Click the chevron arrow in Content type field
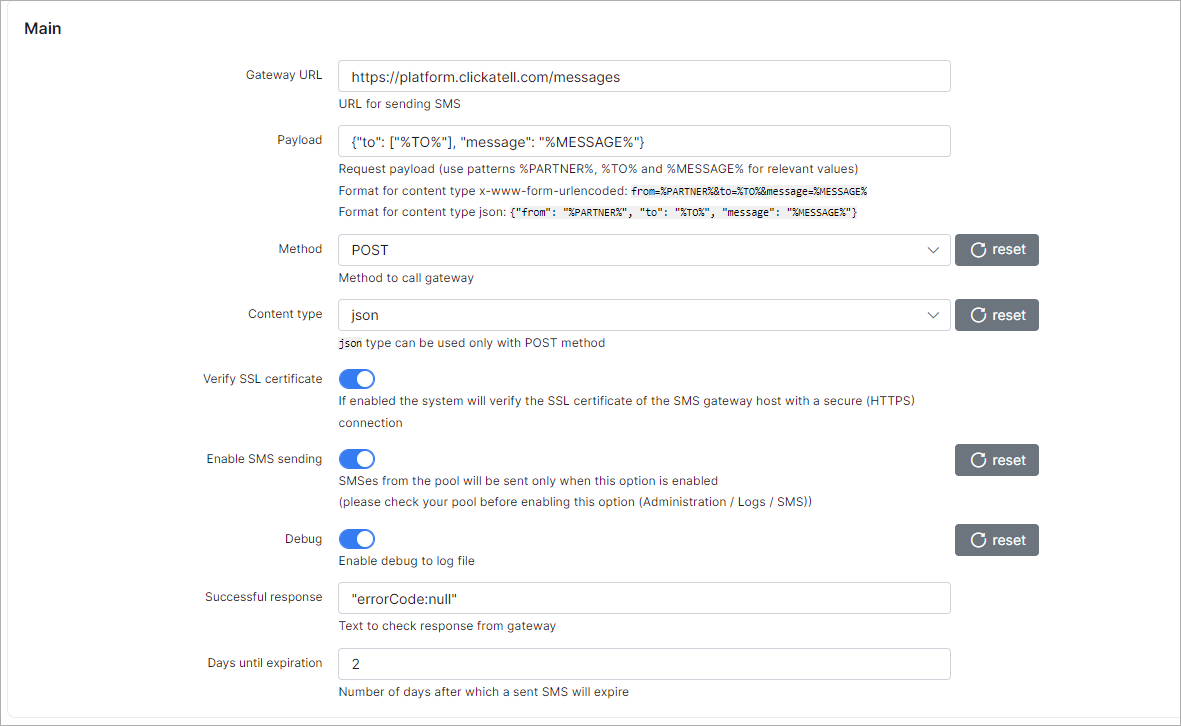This screenshot has height=726, width=1181. [933, 315]
